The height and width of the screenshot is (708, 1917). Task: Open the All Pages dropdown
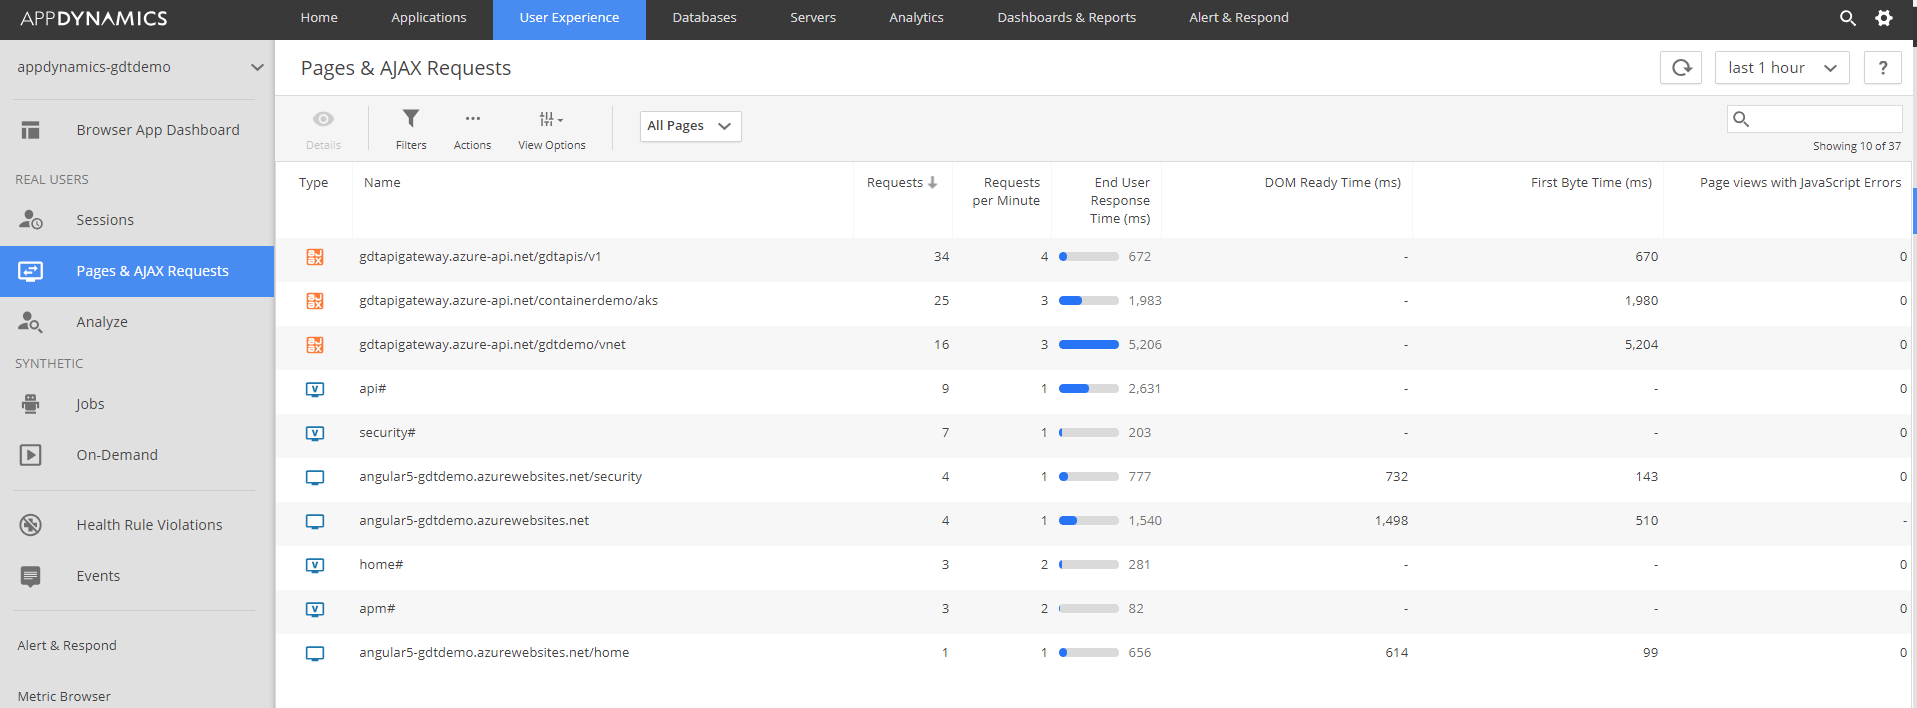[x=690, y=126]
